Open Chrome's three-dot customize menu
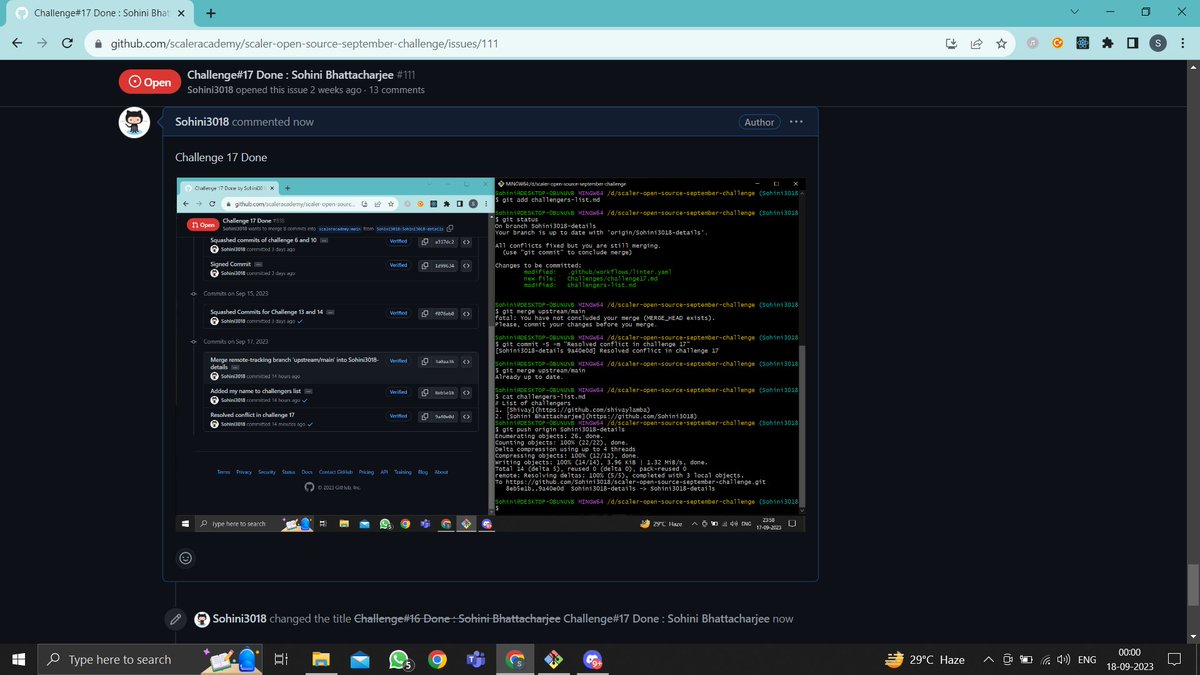Screen dimensions: 1200x675 point(1183,44)
